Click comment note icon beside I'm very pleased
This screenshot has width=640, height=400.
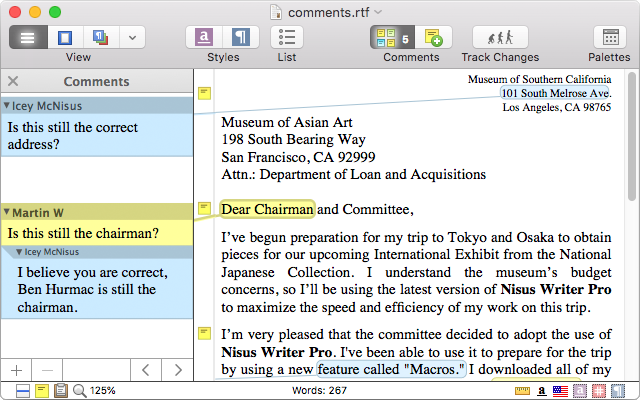pos(204,333)
